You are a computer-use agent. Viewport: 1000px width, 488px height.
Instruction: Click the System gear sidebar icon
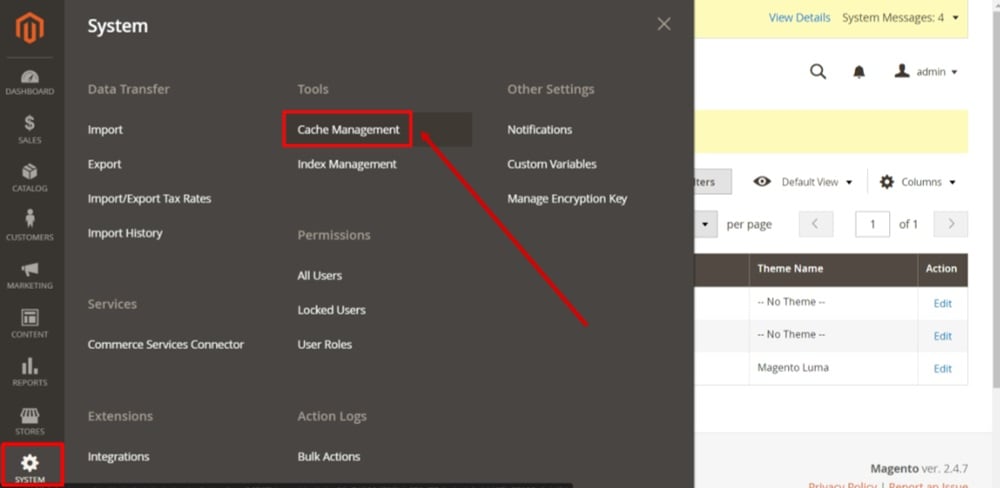point(30,465)
